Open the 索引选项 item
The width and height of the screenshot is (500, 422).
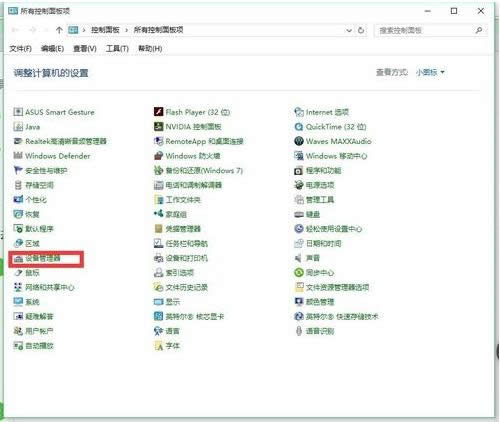174,273
